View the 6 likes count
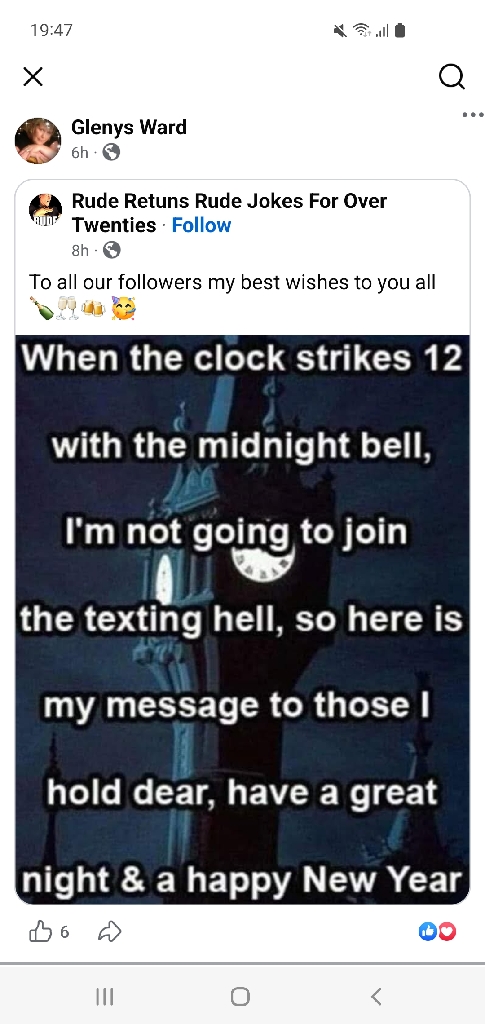 pos(64,932)
